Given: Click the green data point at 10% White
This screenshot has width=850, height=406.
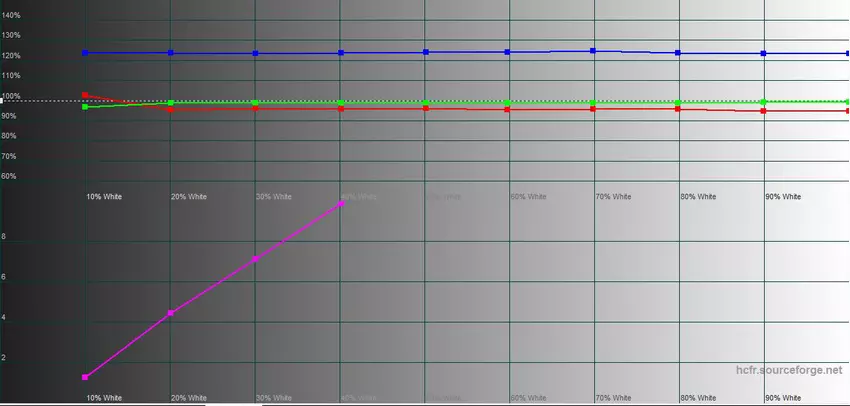Looking at the screenshot, I should [86, 106].
